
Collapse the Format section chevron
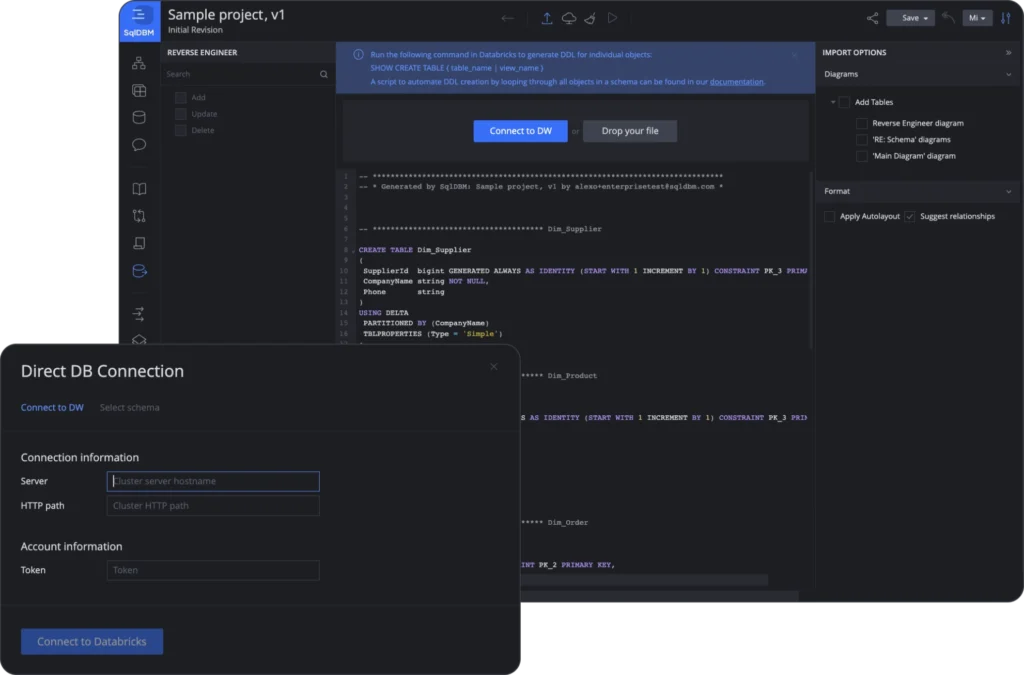pos(1007,191)
